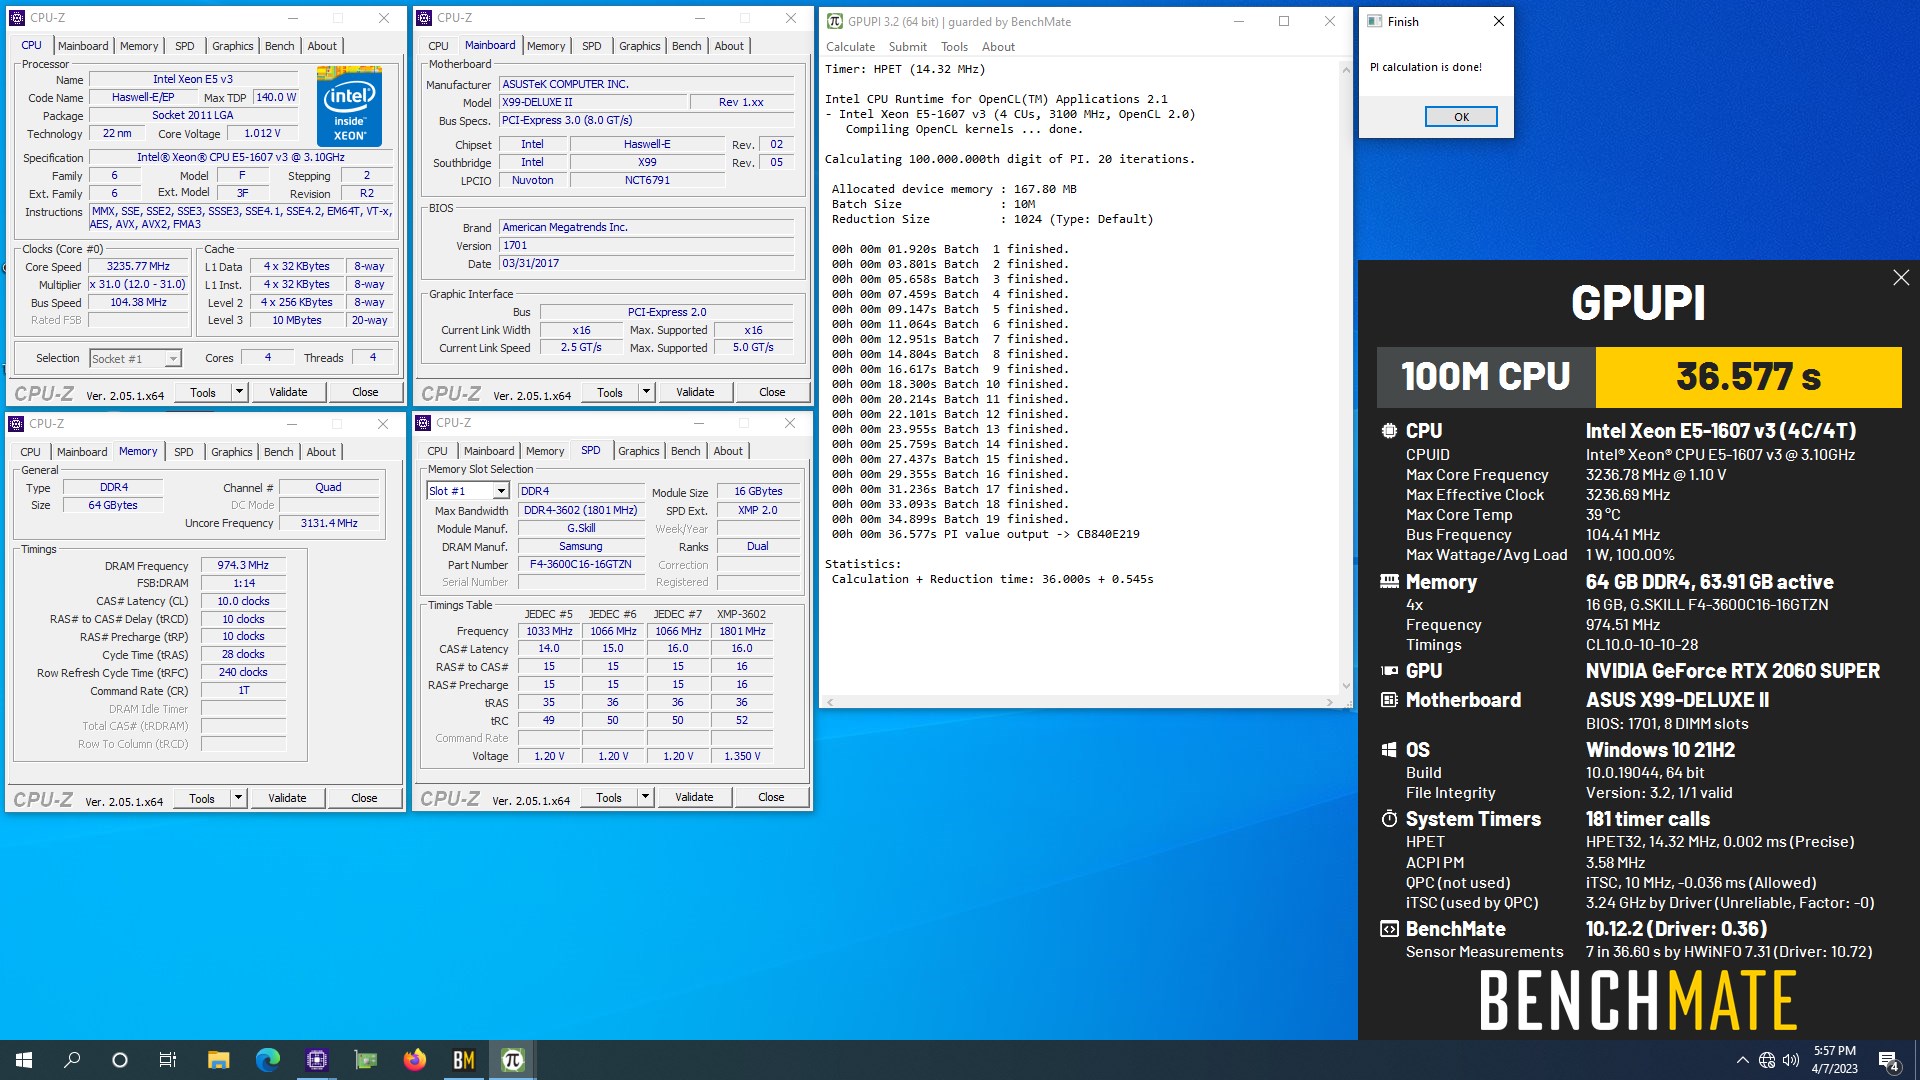
Task: Click the Intel Xeon inside logo
Action: point(349,106)
